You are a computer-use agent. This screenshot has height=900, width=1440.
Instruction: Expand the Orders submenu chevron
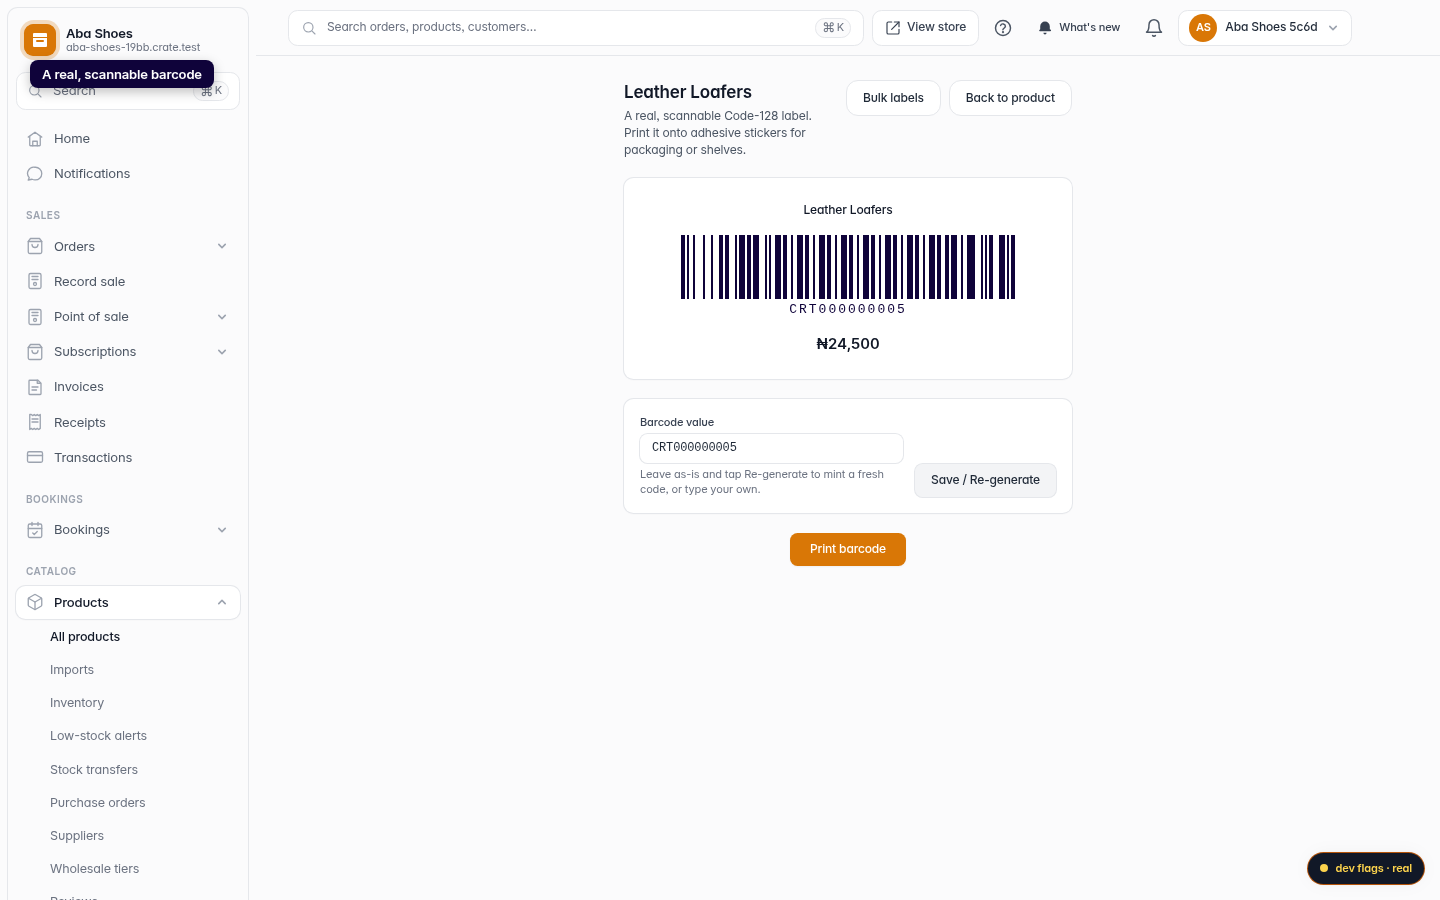222,246
